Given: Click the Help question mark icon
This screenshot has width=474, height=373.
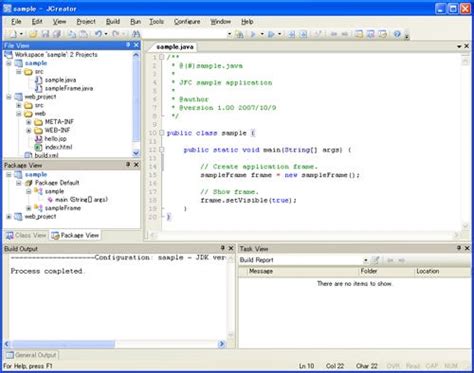Looking at the screenshot, I should pos(397,34).
